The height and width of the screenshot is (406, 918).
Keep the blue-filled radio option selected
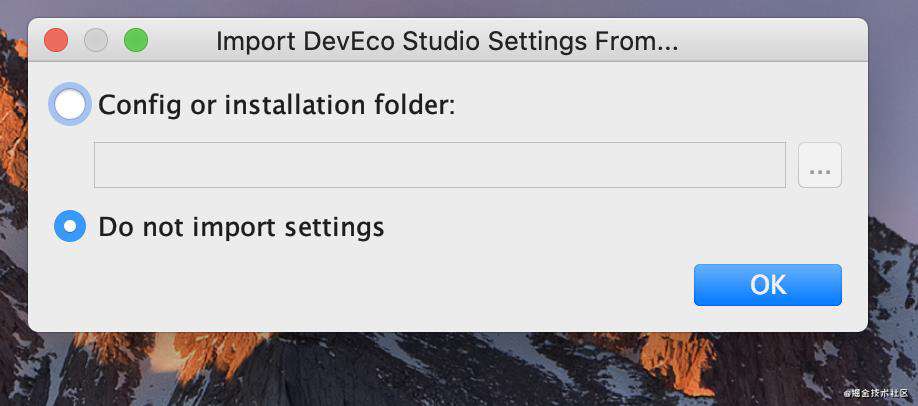70,226
